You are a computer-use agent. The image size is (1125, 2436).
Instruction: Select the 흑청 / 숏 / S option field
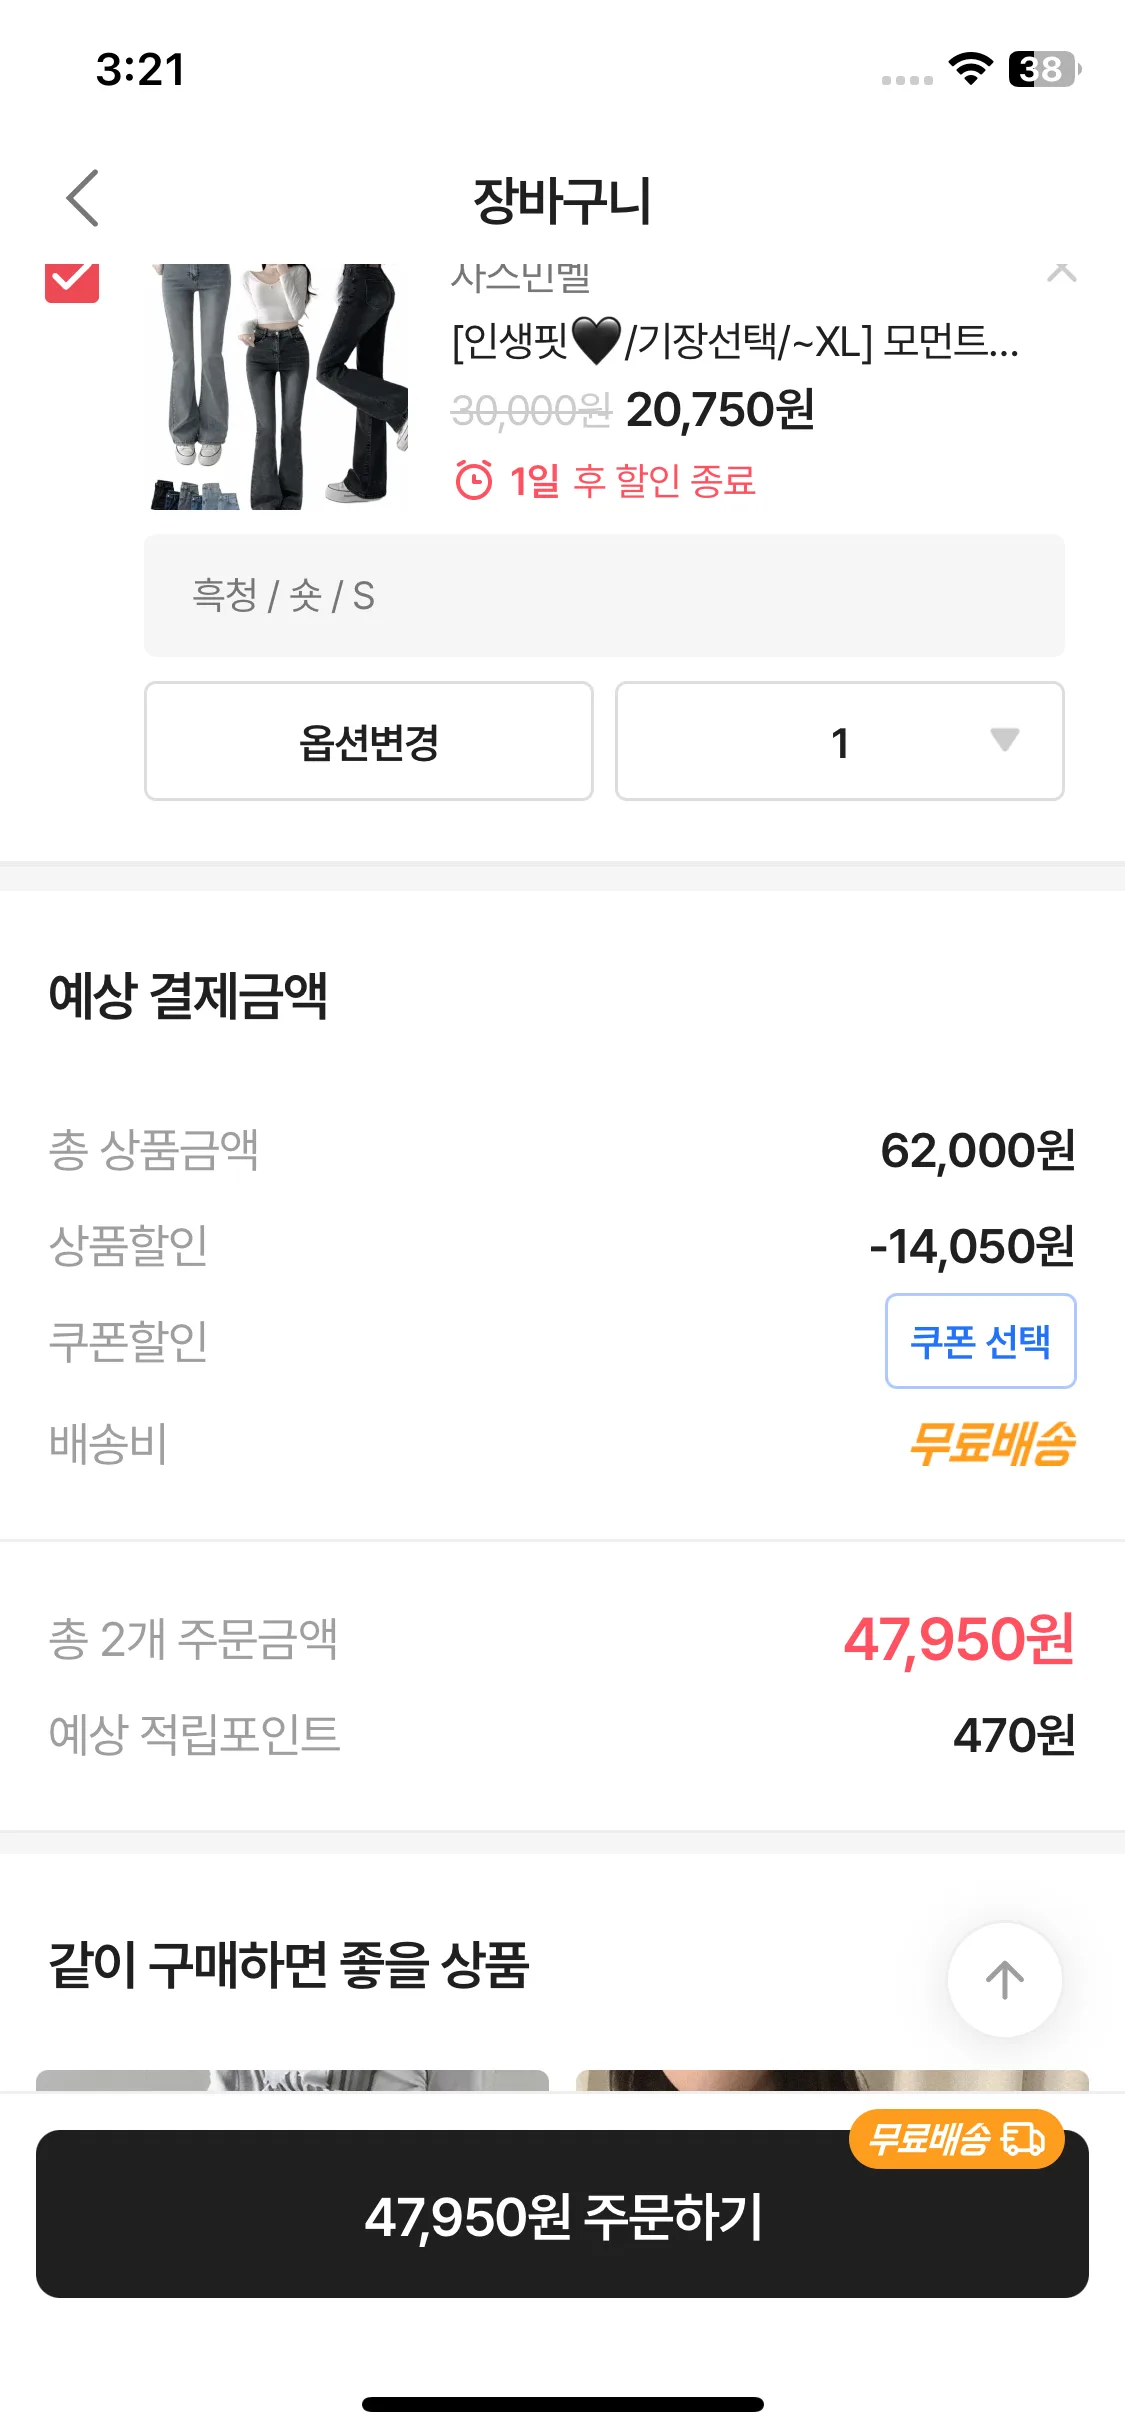click(x=604, y=596)
